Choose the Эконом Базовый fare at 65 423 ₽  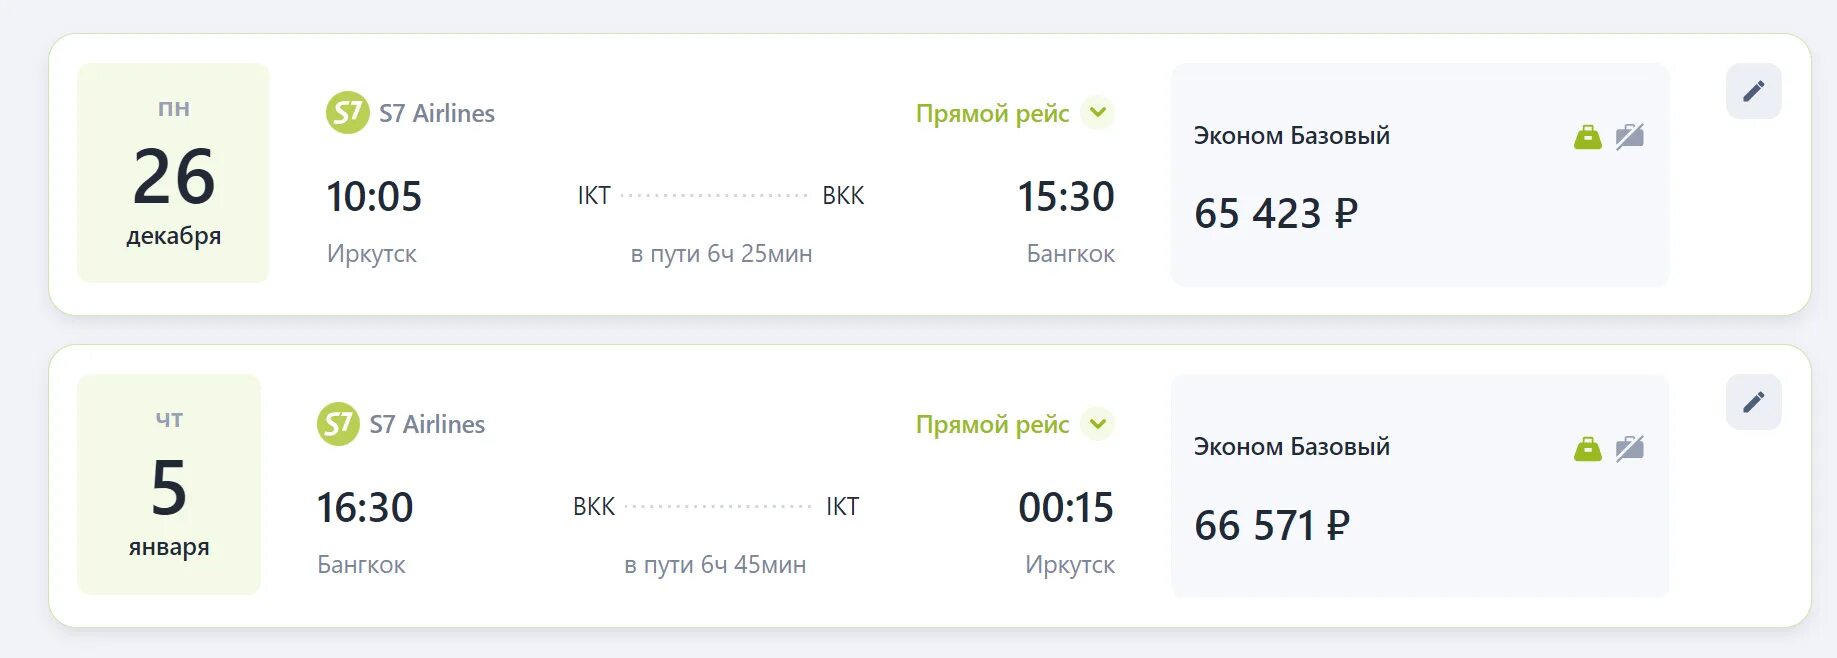tap(1419, 175)
